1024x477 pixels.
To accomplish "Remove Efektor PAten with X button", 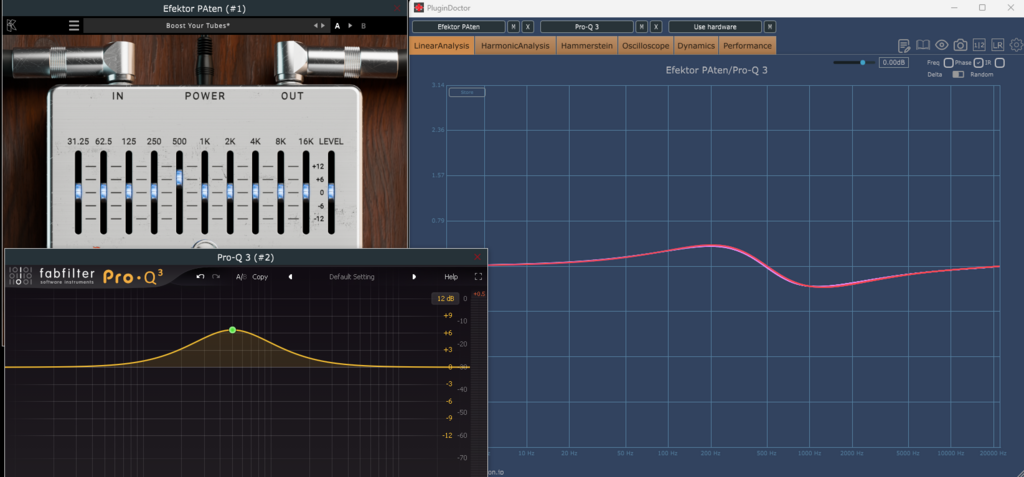I will coord(528,27).
